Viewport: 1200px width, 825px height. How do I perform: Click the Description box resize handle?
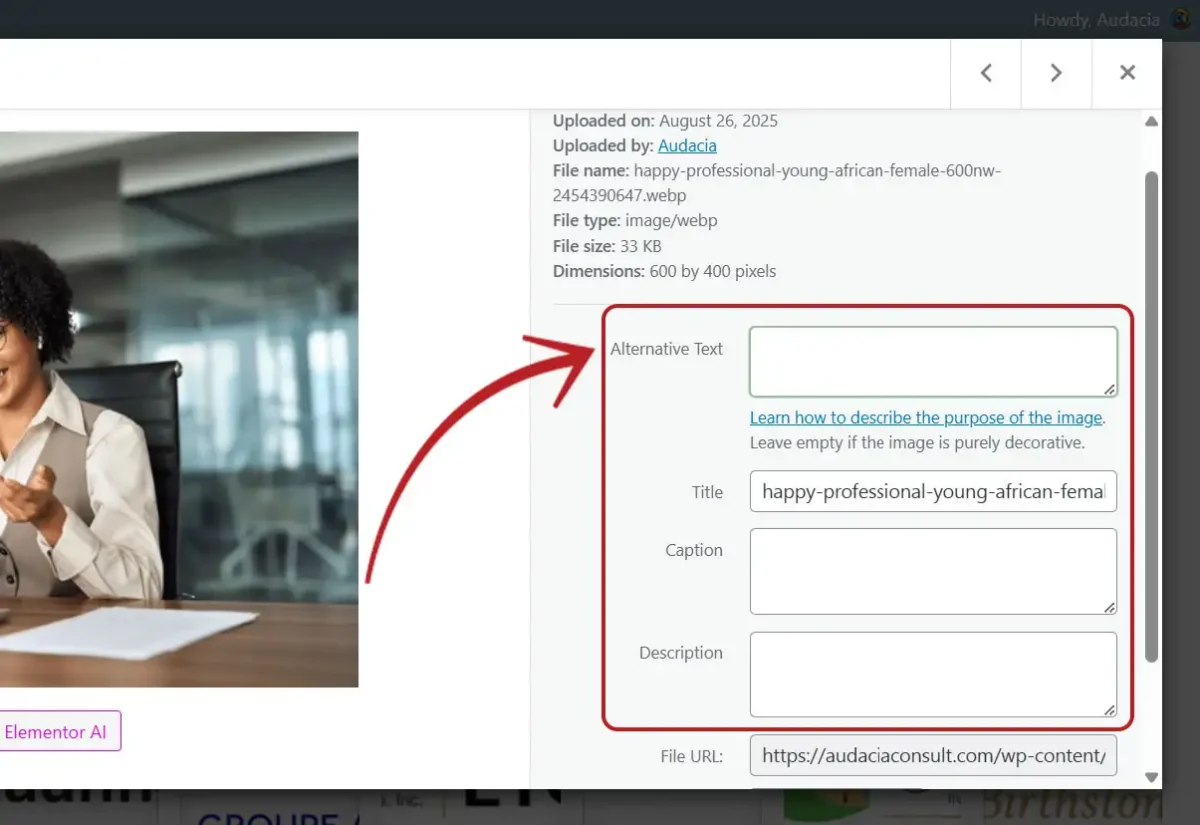point(1110,710)
